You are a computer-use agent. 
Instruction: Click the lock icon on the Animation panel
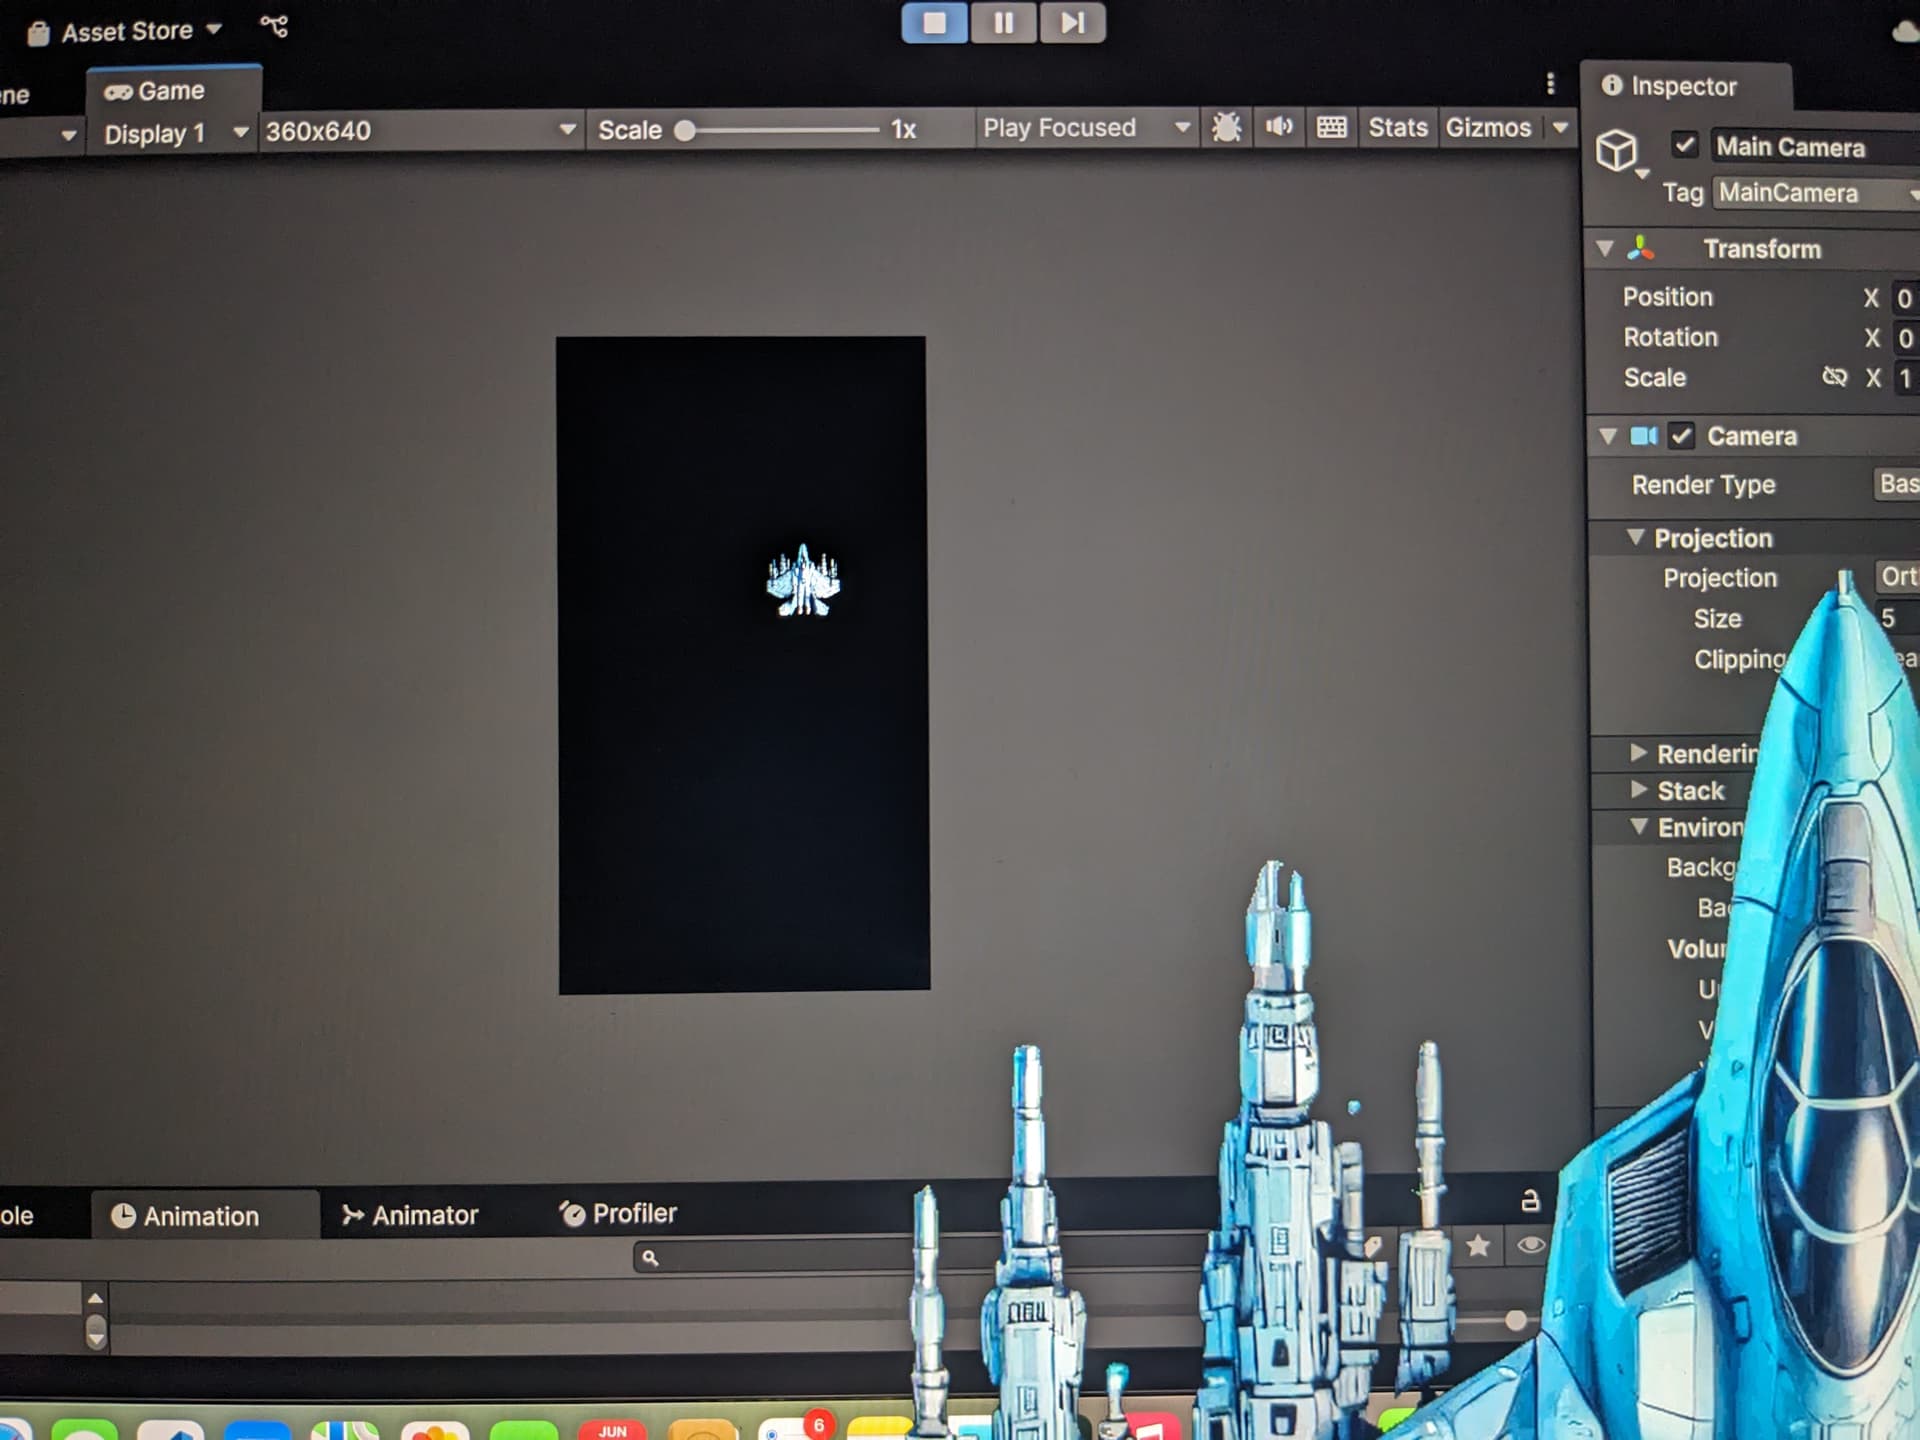tap(1529, 1200)
